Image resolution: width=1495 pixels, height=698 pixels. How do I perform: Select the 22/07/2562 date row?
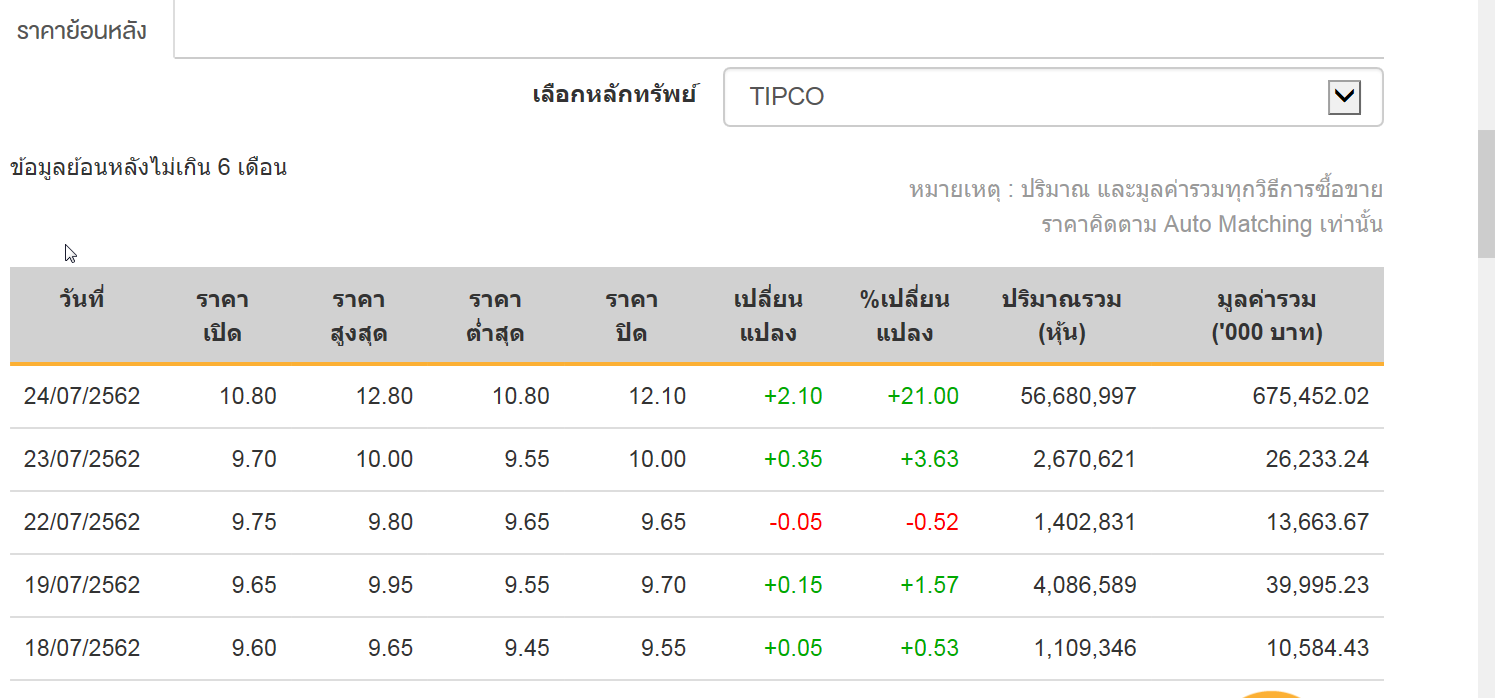click(x=697, y=523)
